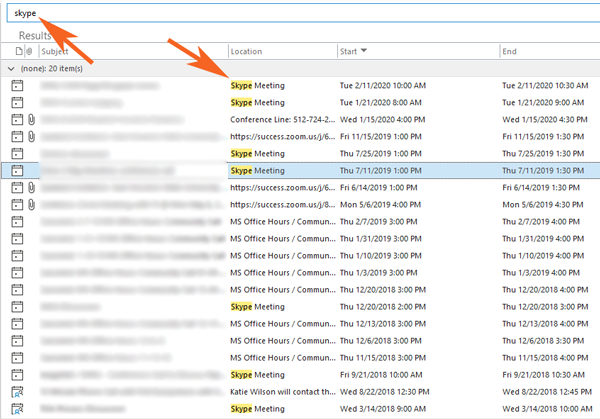Click attachment paperclip of the Fri 6/14/2019 row
Screen dimensions: 600x419
(31, 188)
